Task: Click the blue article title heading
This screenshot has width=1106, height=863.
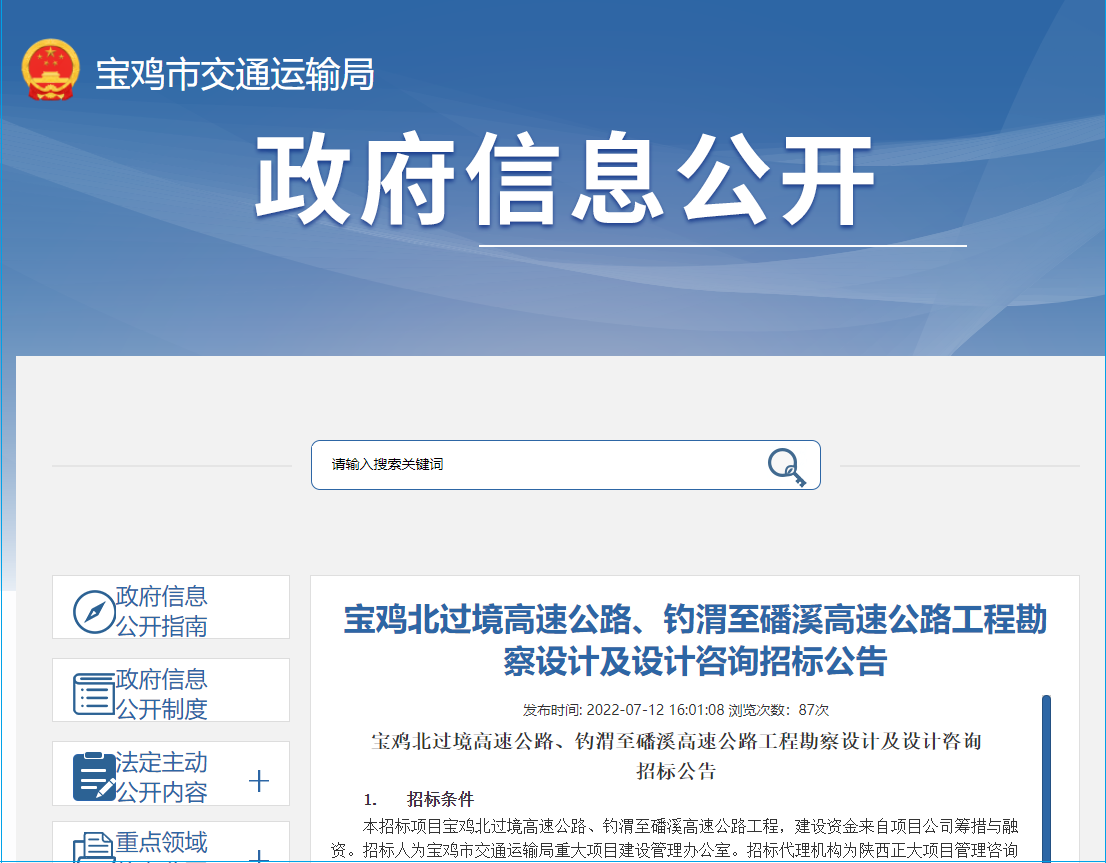Action: pos(695,640)
